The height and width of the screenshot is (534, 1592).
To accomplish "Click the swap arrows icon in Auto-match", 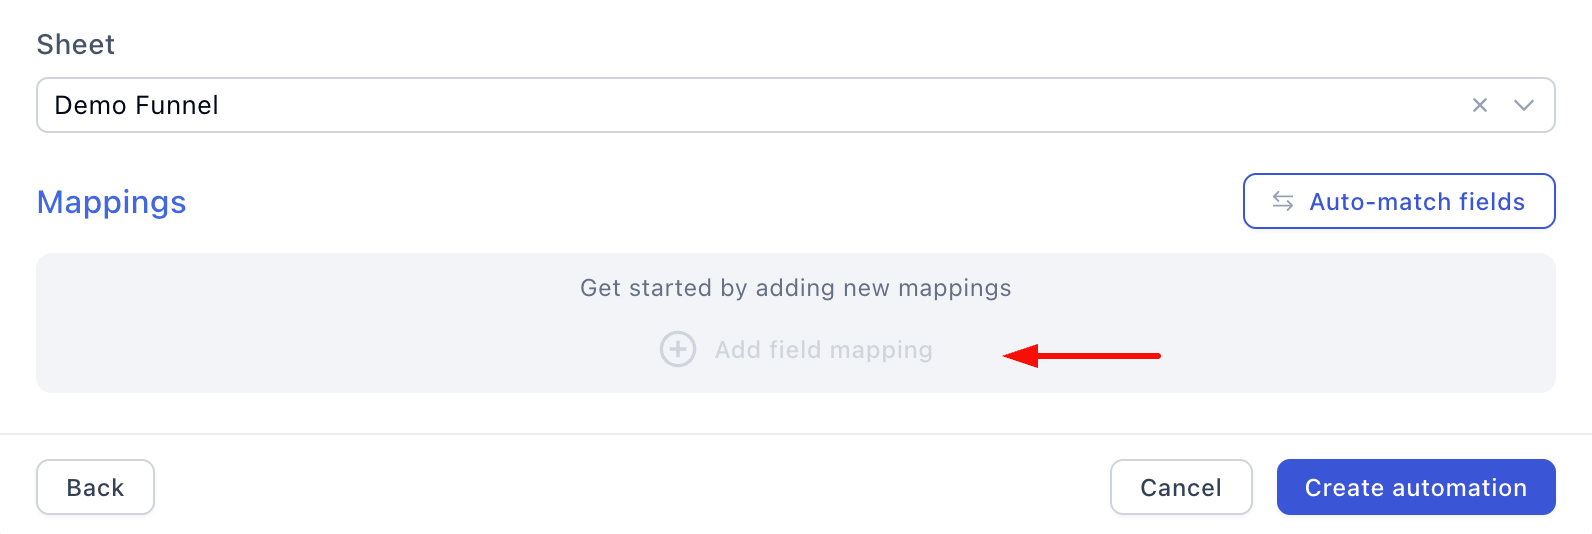I will 1283,201.
